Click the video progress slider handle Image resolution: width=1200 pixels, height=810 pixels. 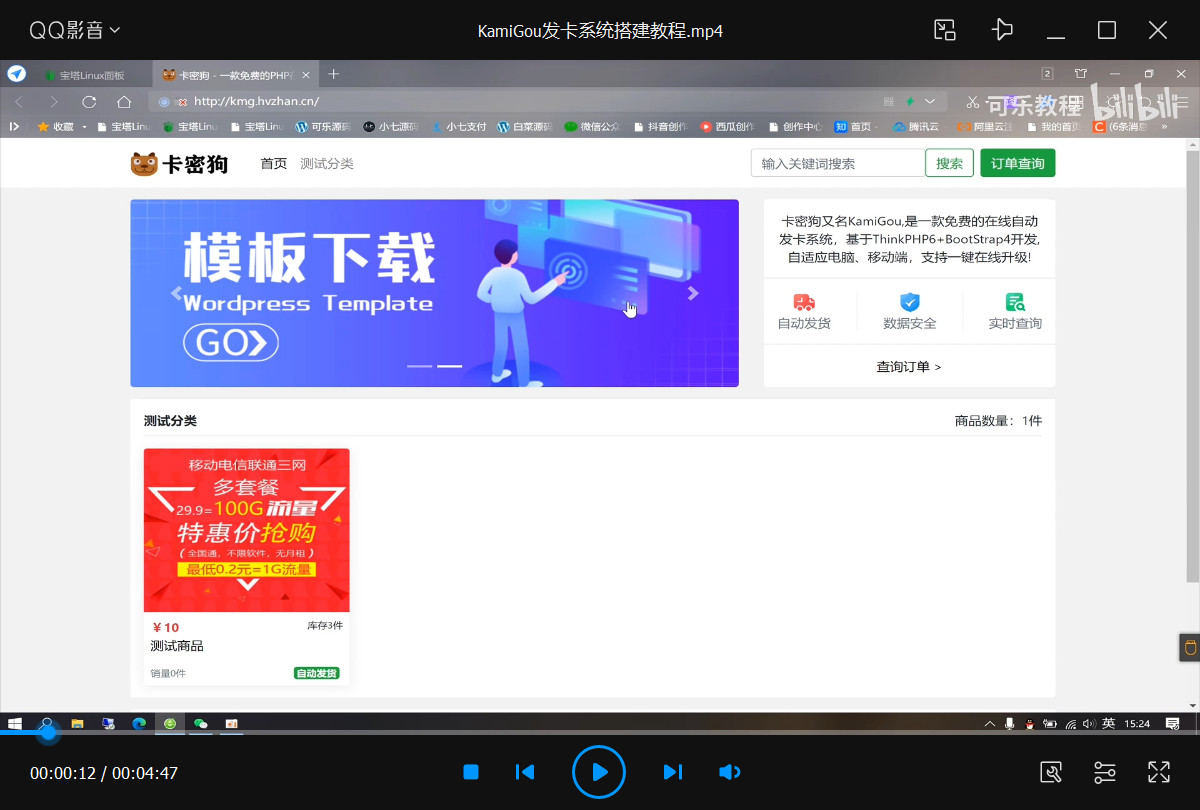pyautogui.click(x=47, y=733)
